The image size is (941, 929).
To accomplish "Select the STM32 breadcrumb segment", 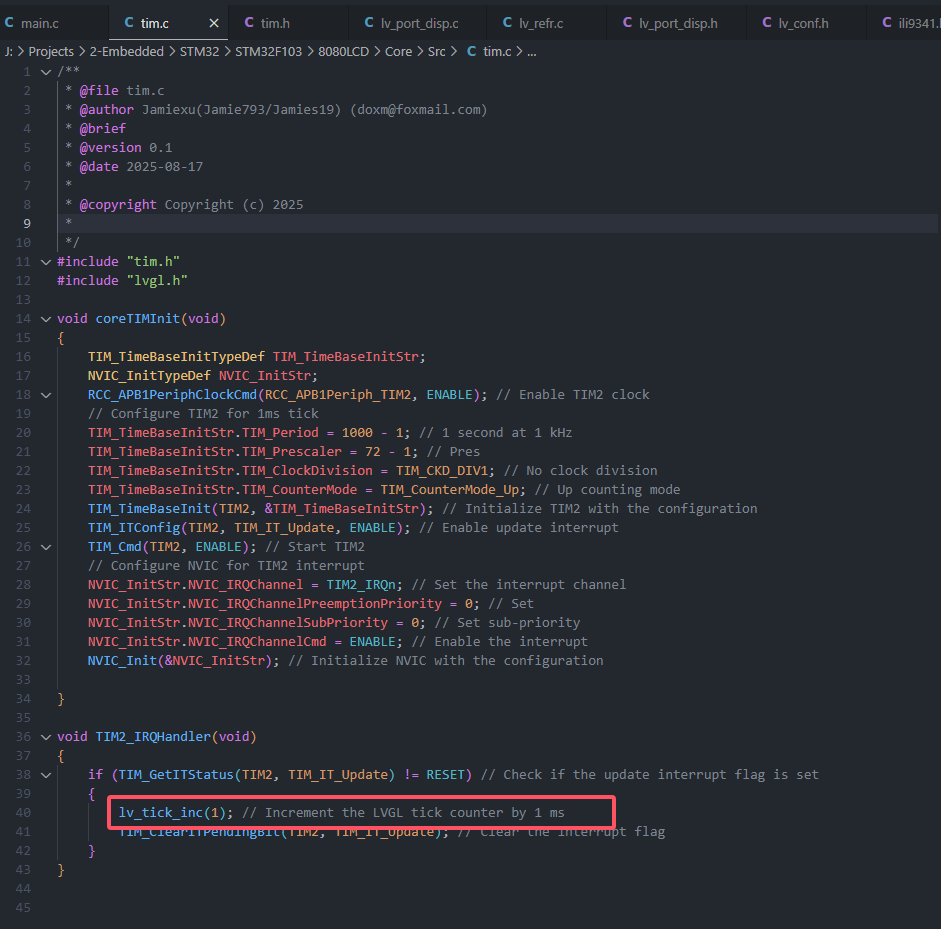I will click(x=199, y=52).
